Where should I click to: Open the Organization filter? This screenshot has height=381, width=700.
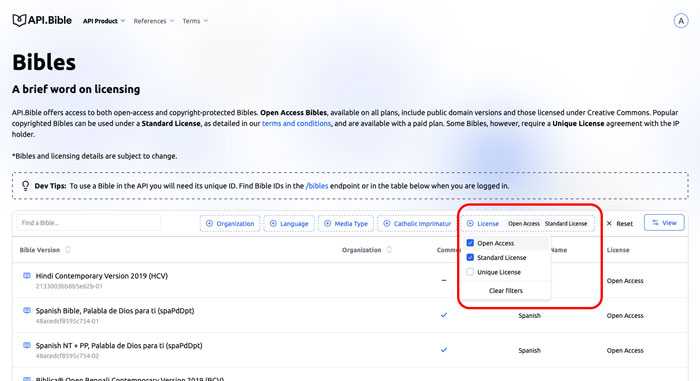(230, 223)
